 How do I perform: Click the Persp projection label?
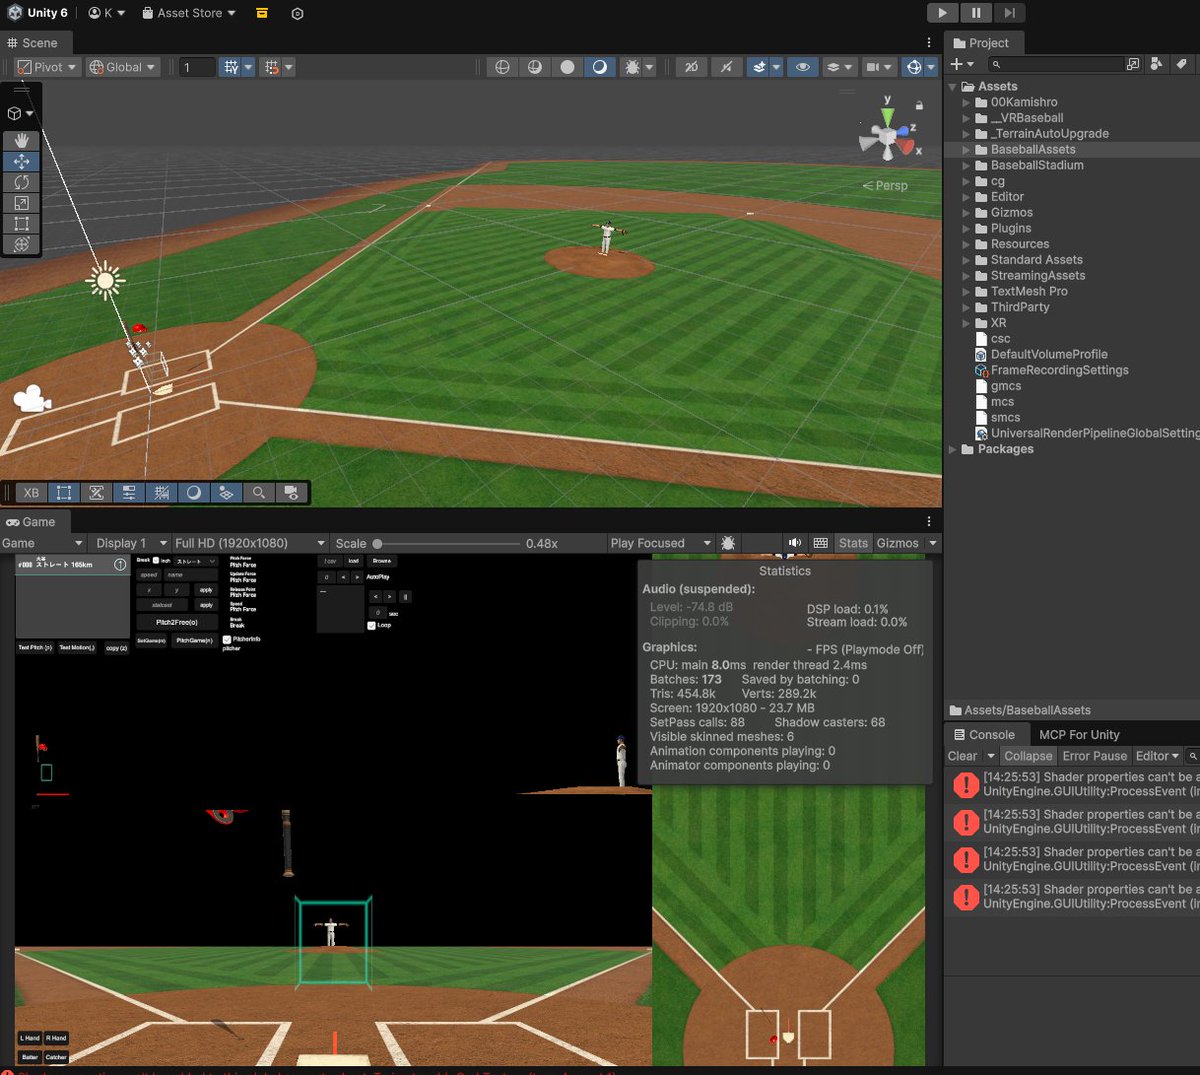885,186
